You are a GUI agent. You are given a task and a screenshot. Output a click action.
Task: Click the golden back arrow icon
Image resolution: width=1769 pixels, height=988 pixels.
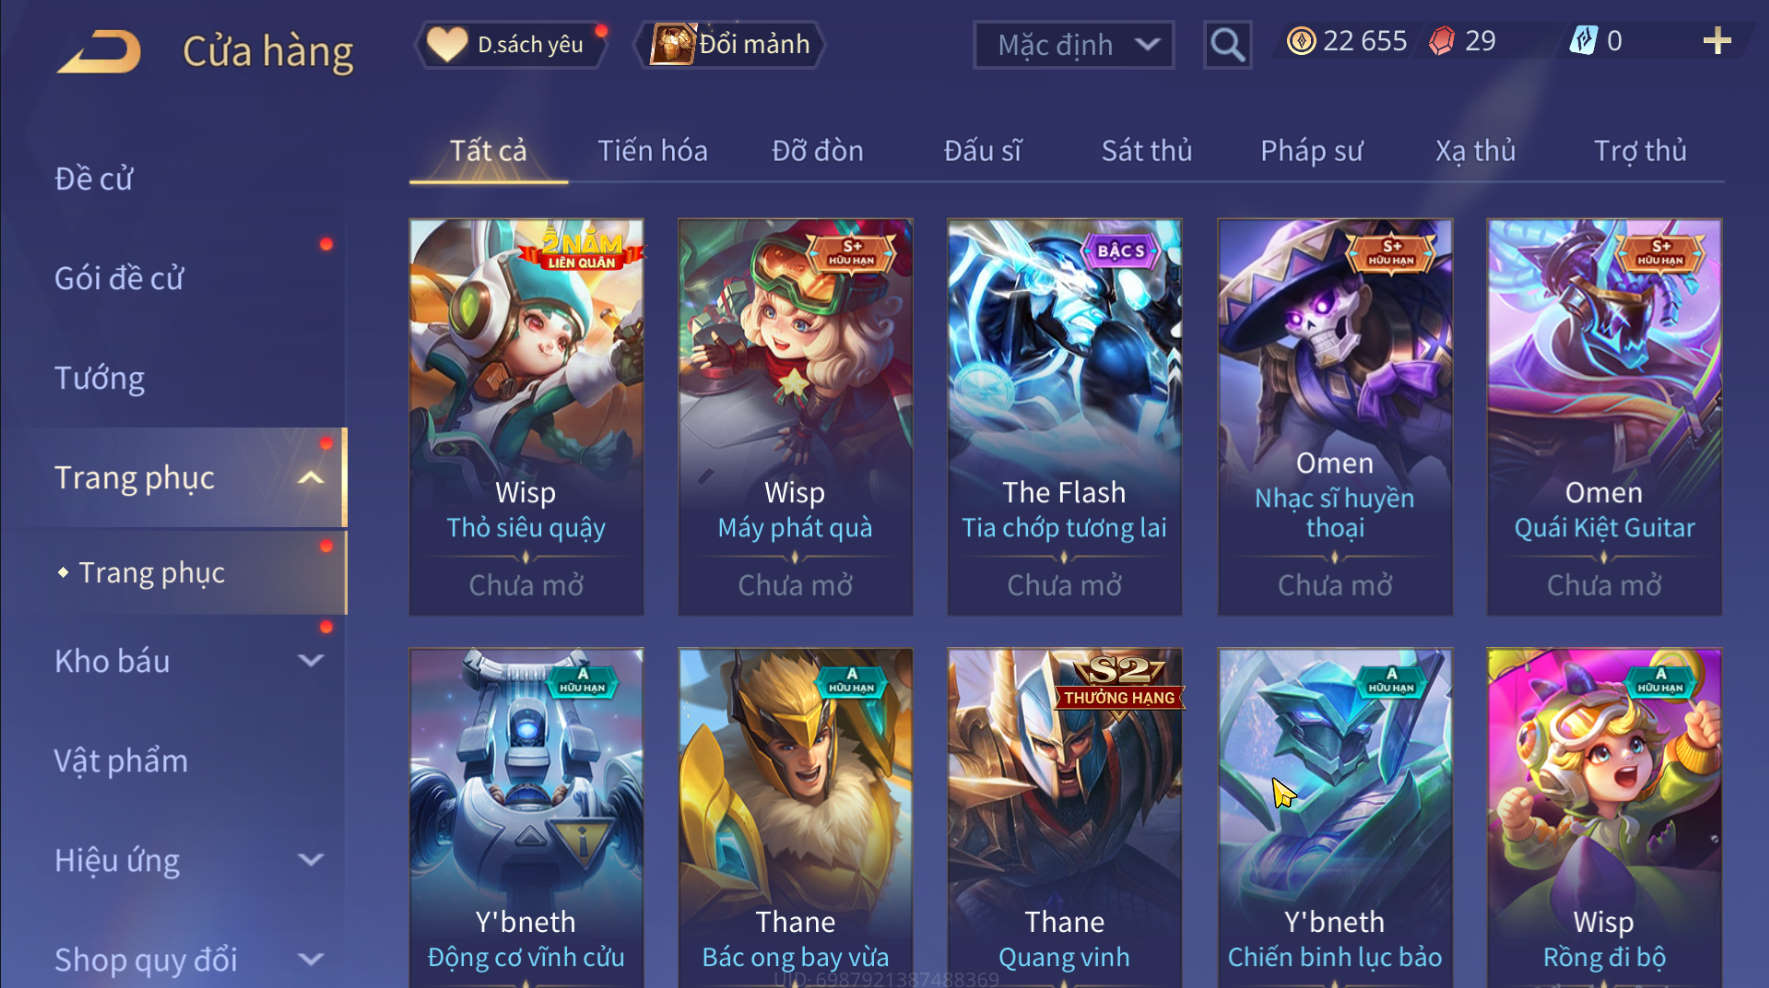[x=99, y=52]
